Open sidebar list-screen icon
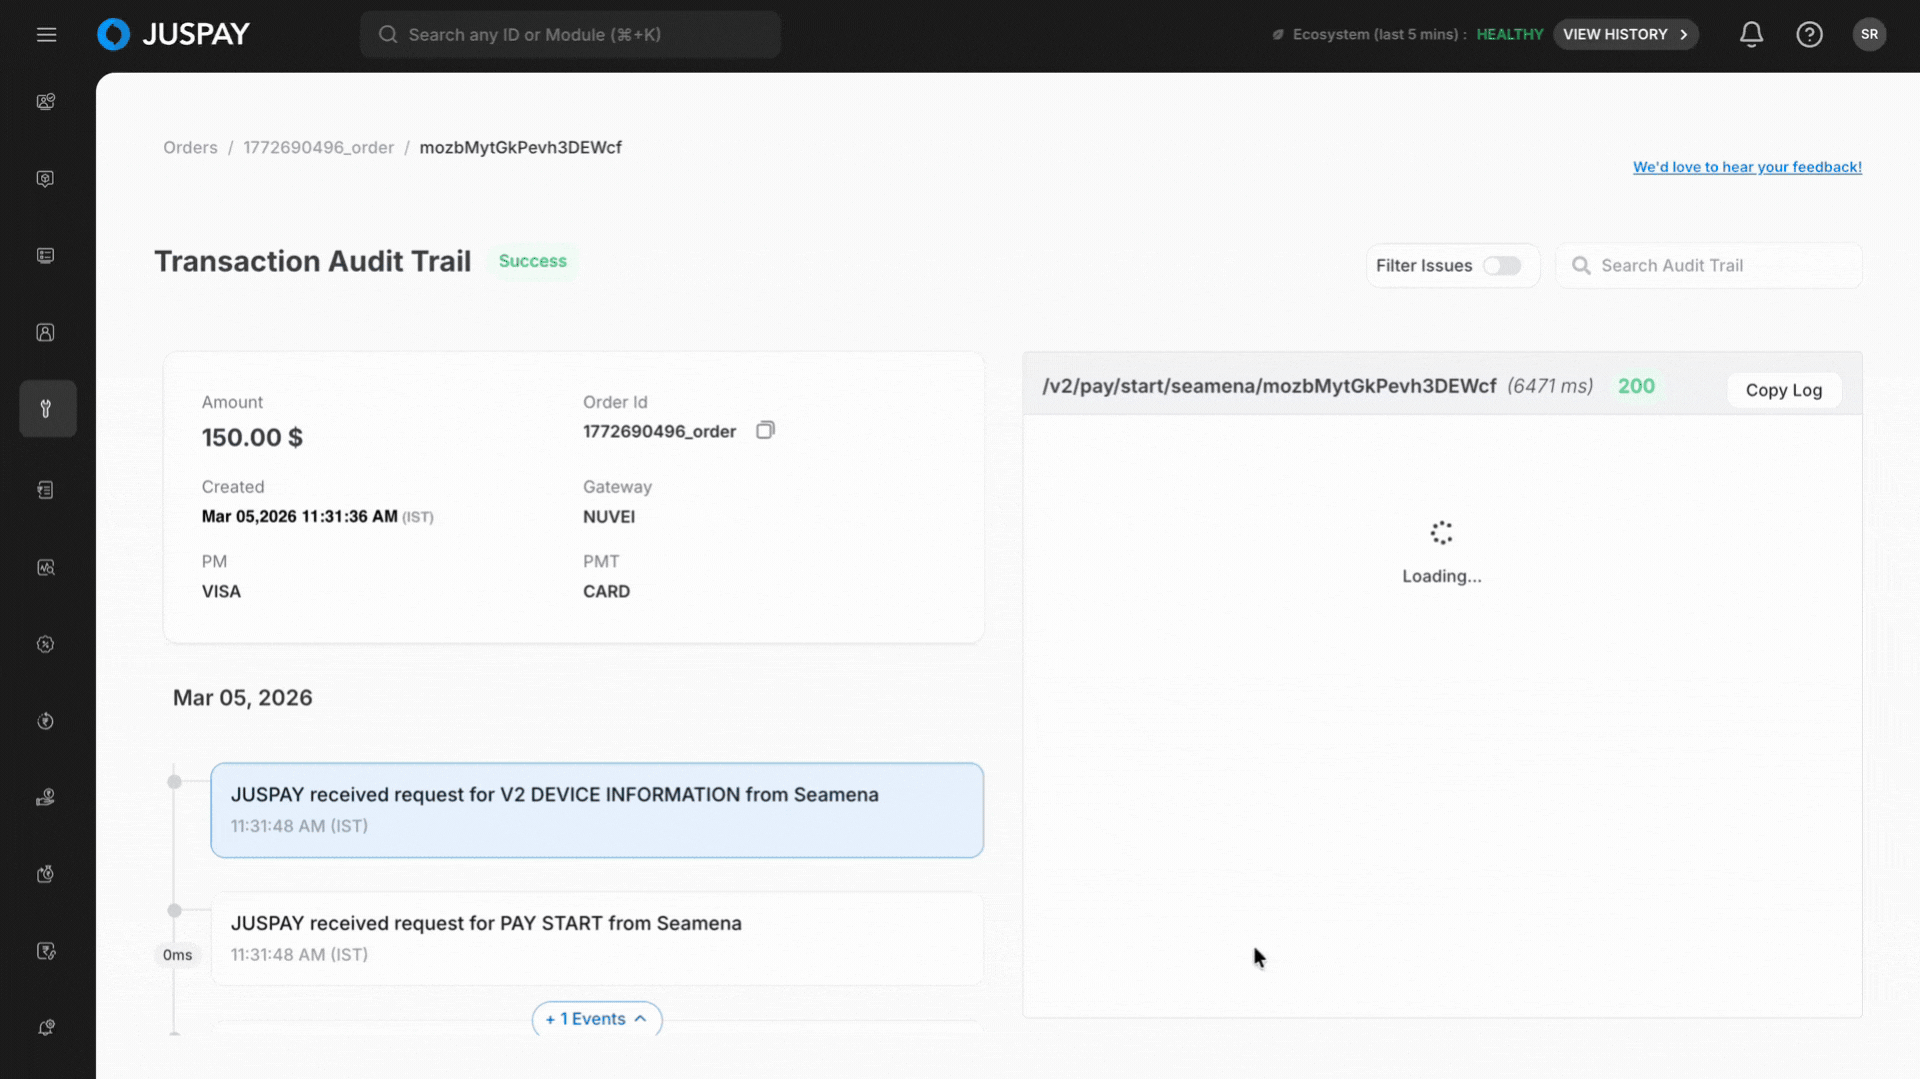This screenshot has width=1920, height=1080. (x=46, y=255)
